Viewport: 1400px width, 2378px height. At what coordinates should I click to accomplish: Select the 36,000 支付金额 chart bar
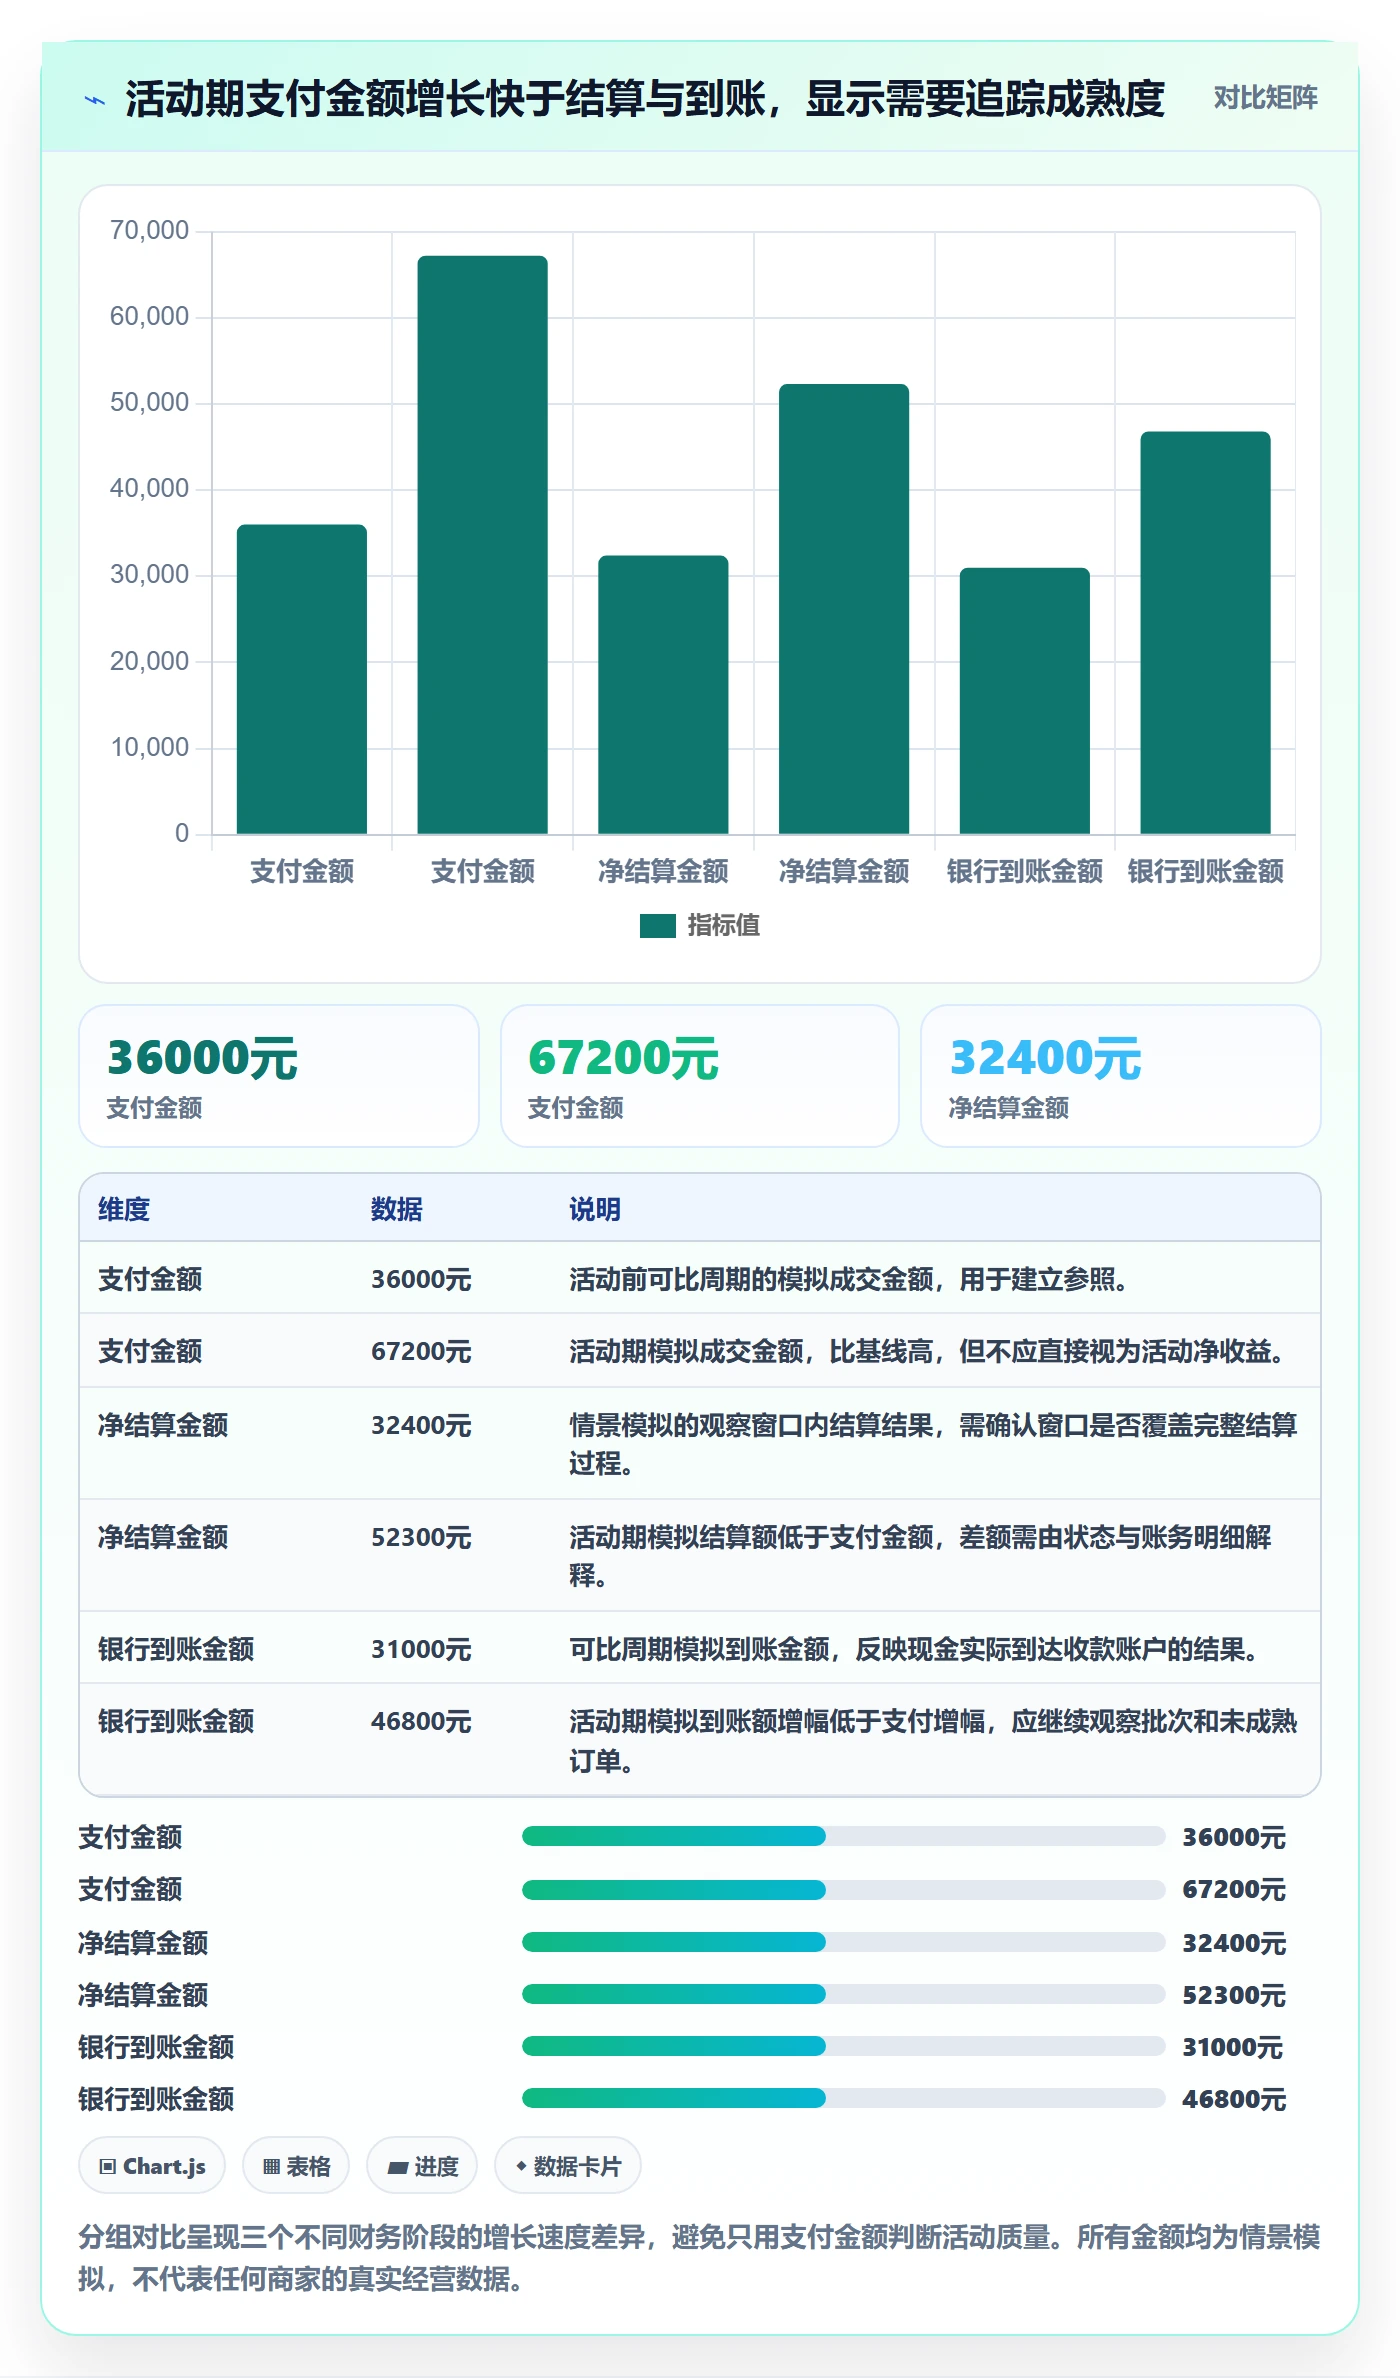point(302,679)
